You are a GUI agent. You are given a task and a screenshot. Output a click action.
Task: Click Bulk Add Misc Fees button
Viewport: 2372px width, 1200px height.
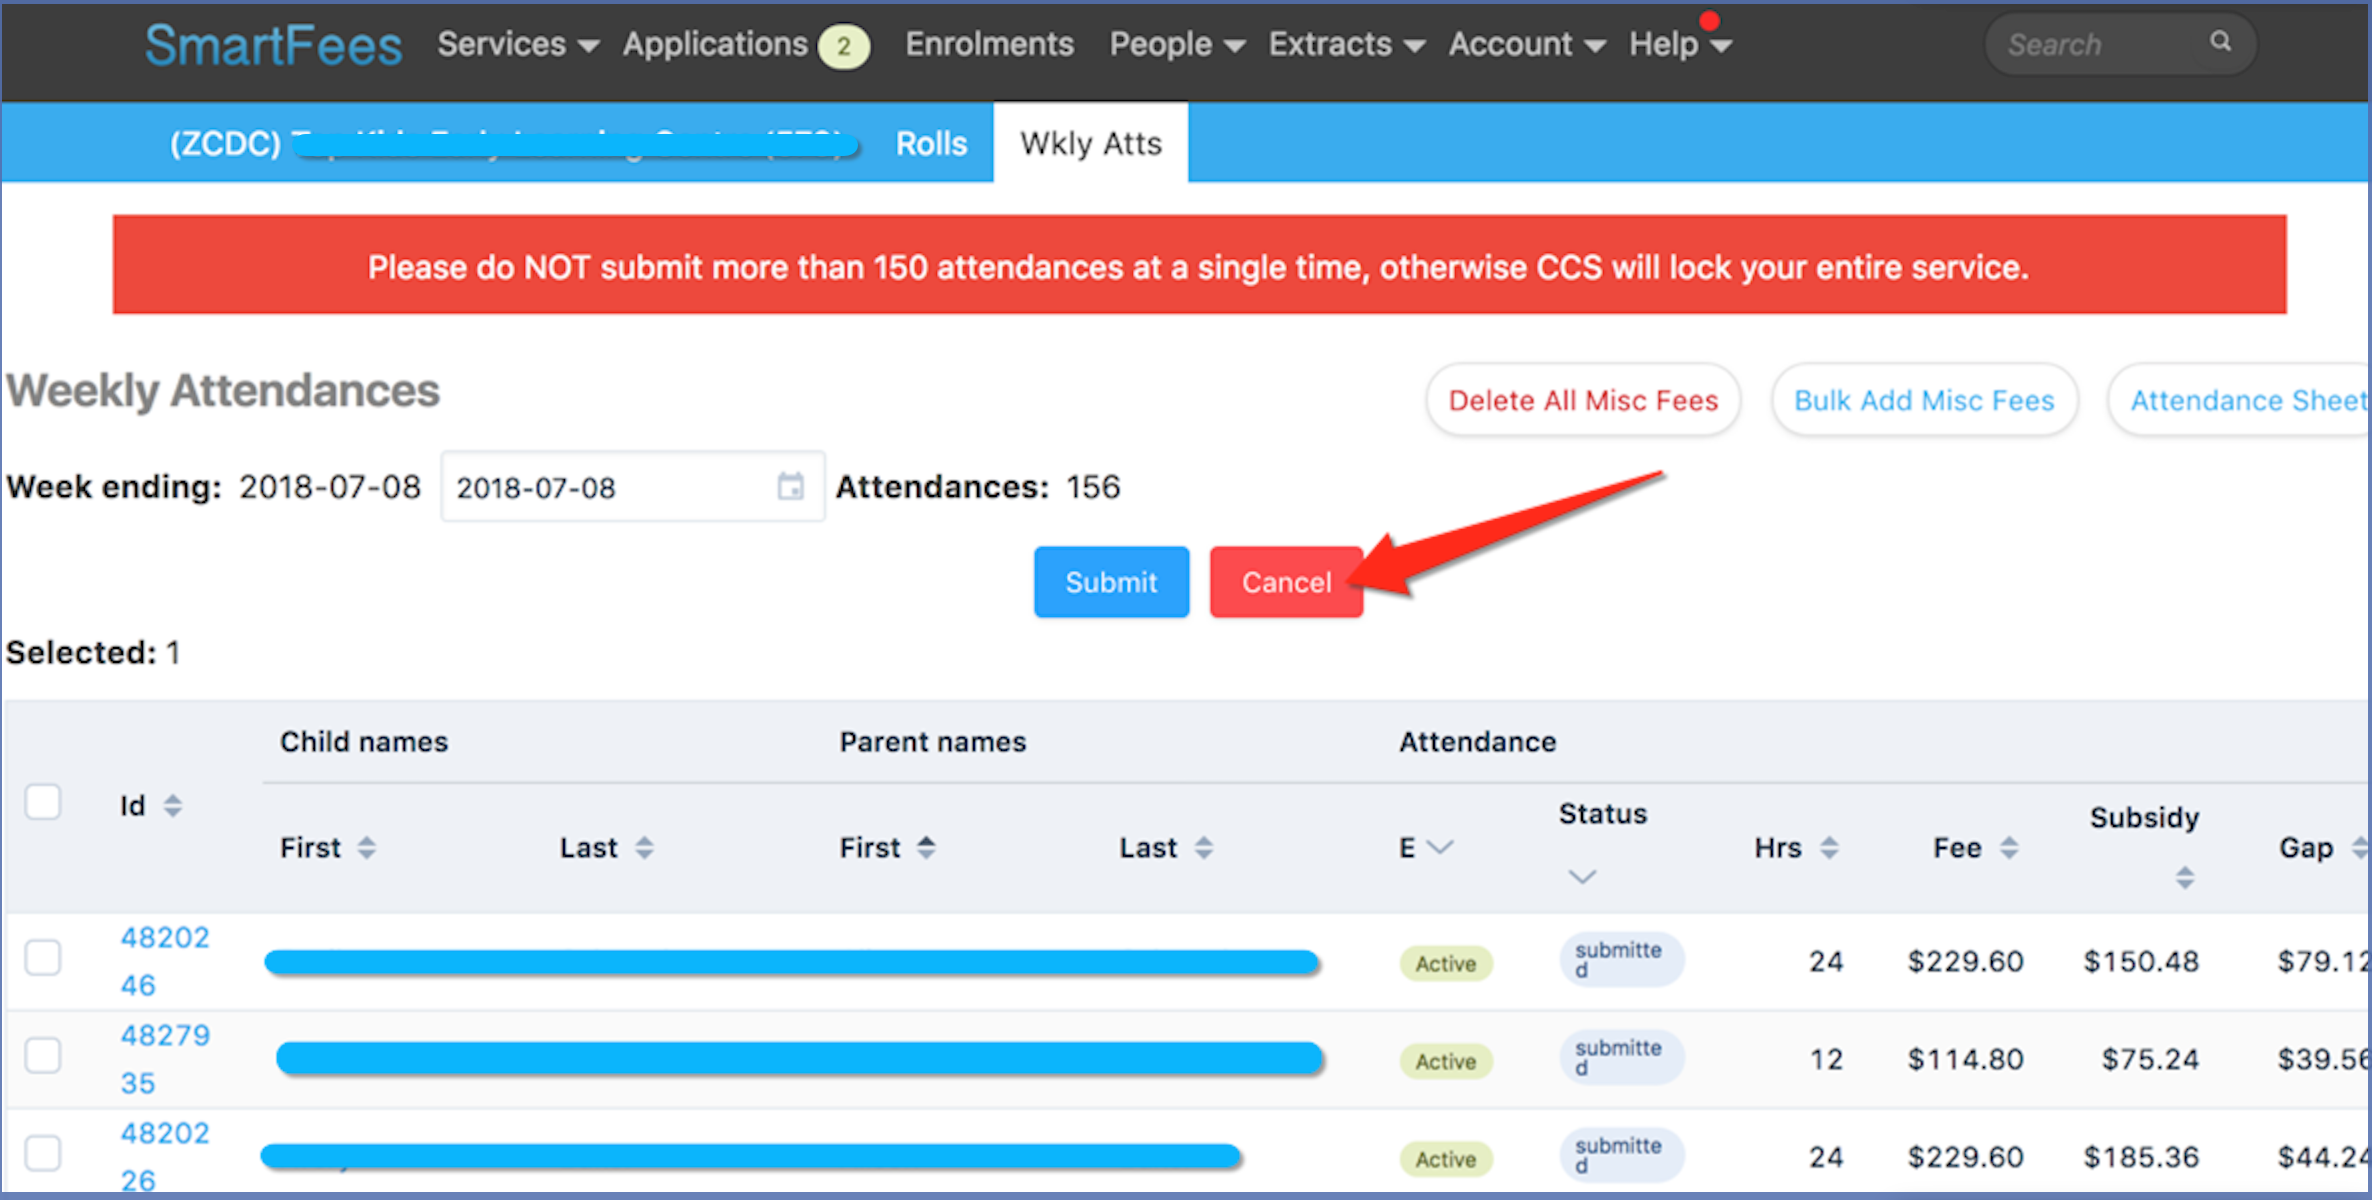point(1924,400)
